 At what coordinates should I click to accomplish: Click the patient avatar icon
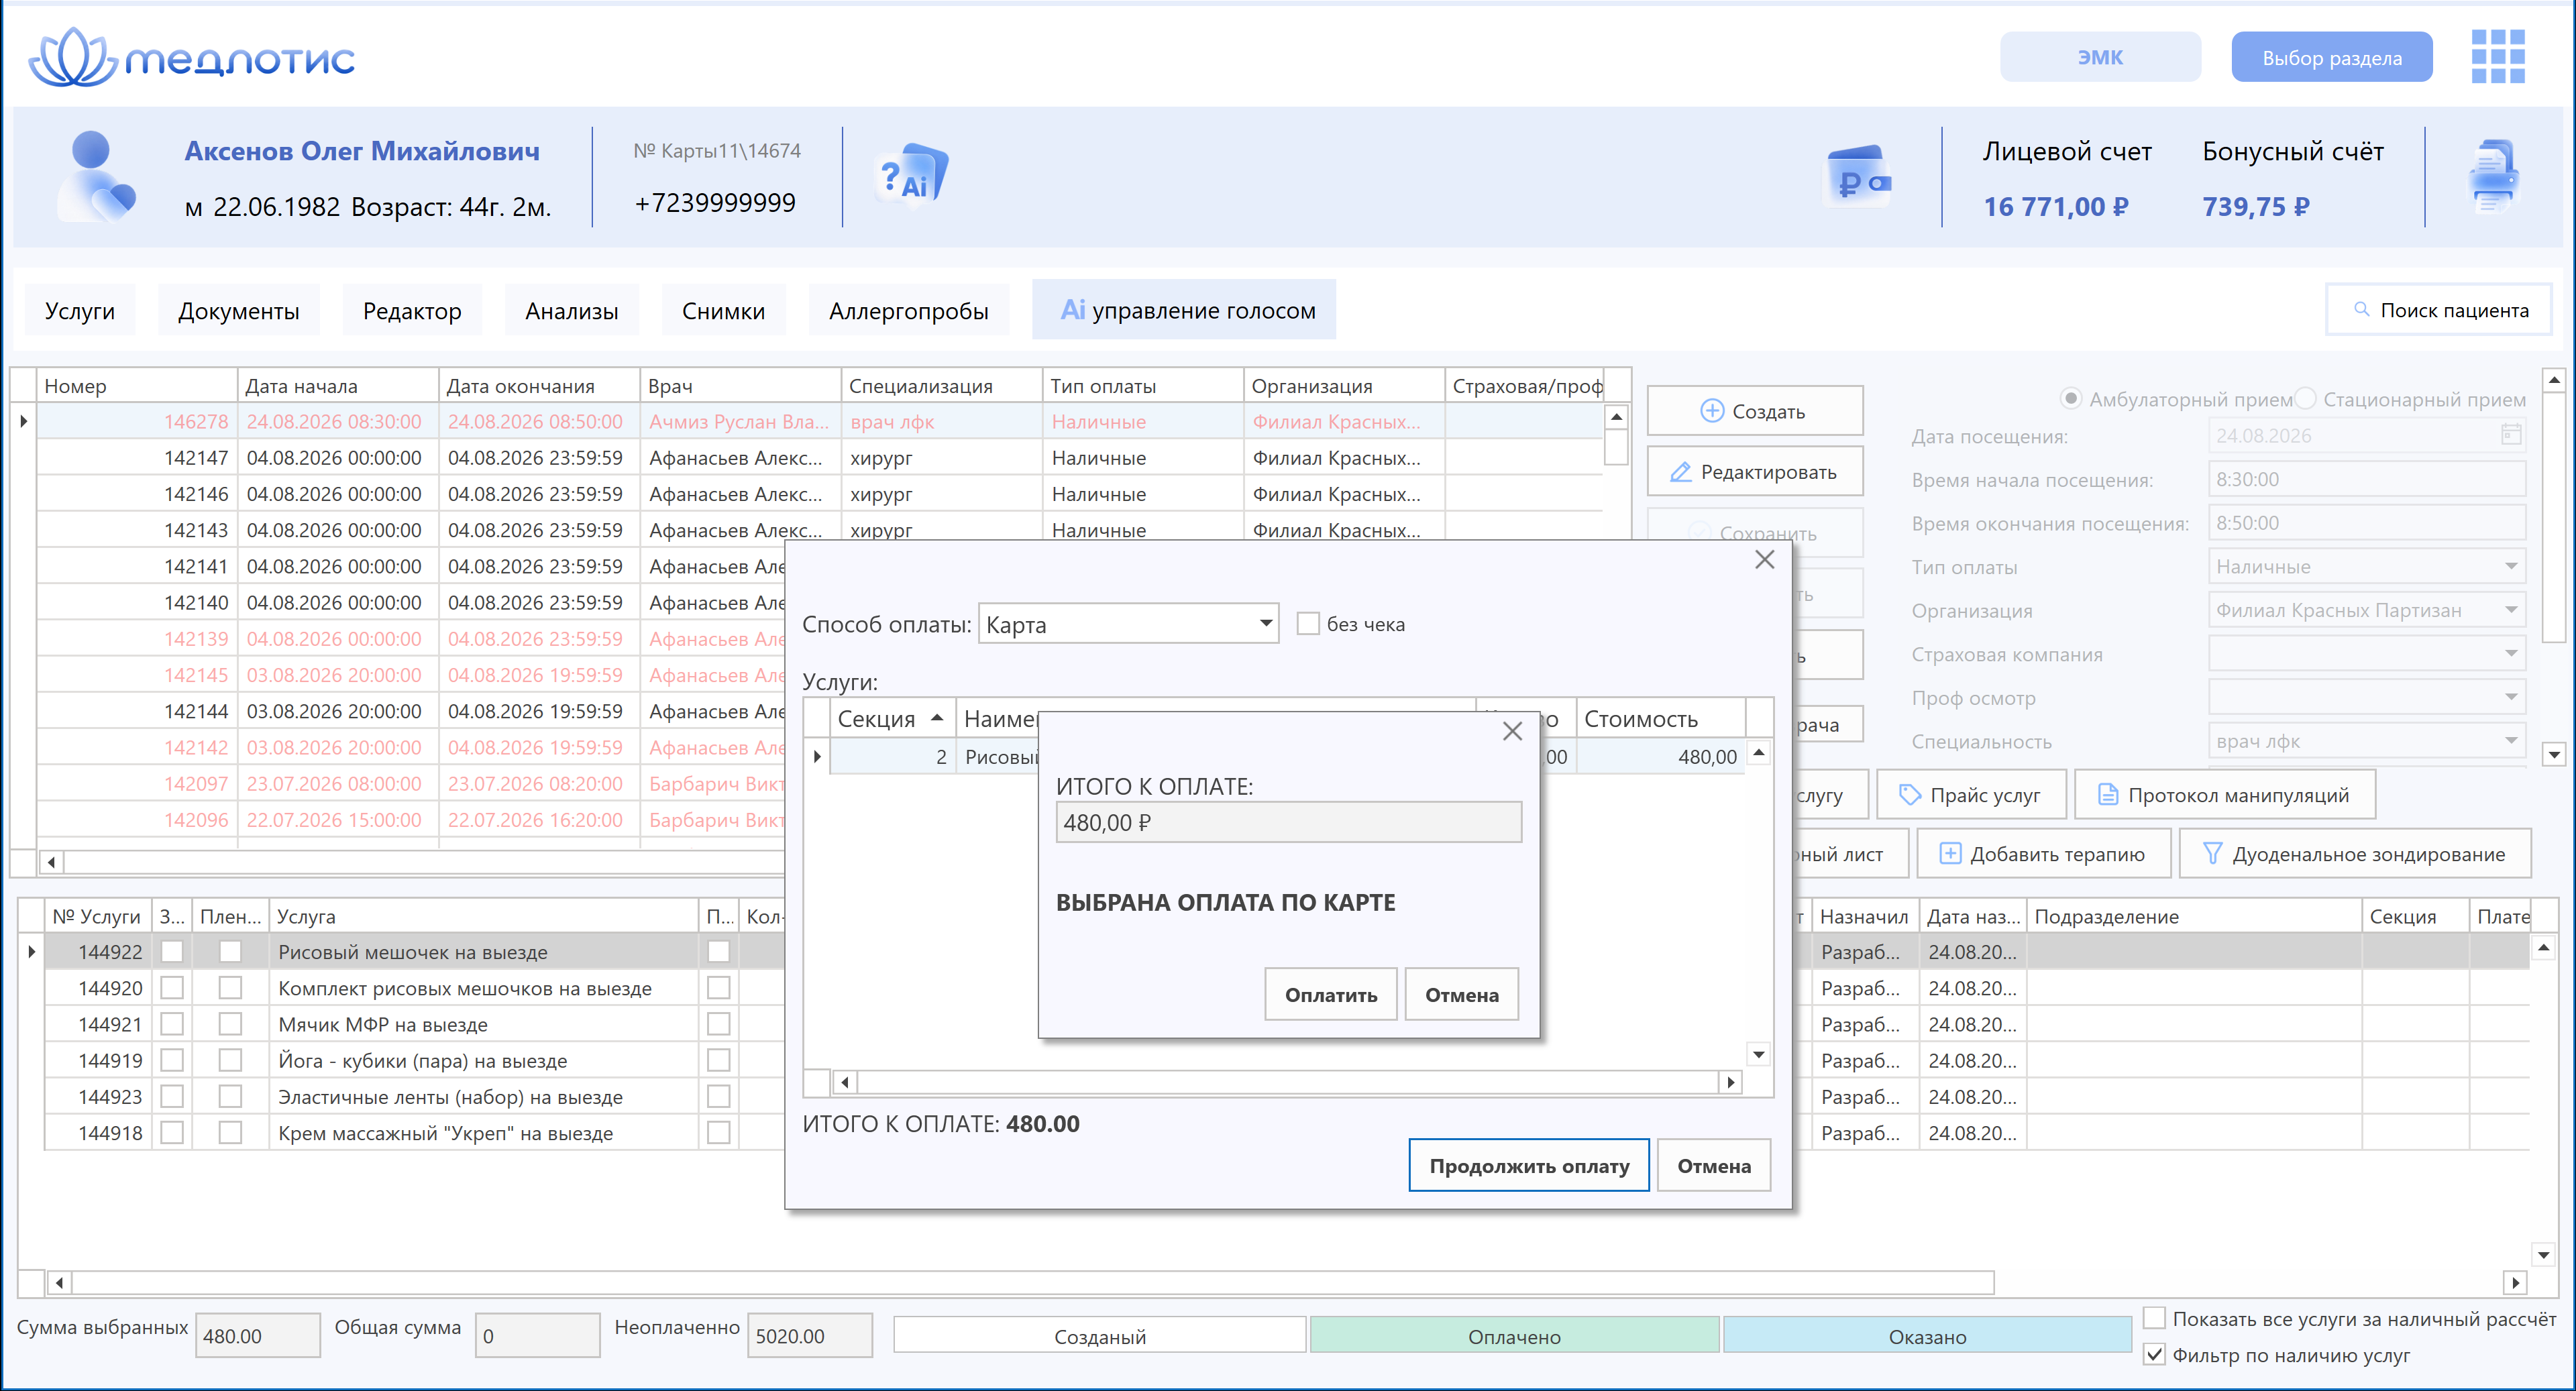pos(96,176)
